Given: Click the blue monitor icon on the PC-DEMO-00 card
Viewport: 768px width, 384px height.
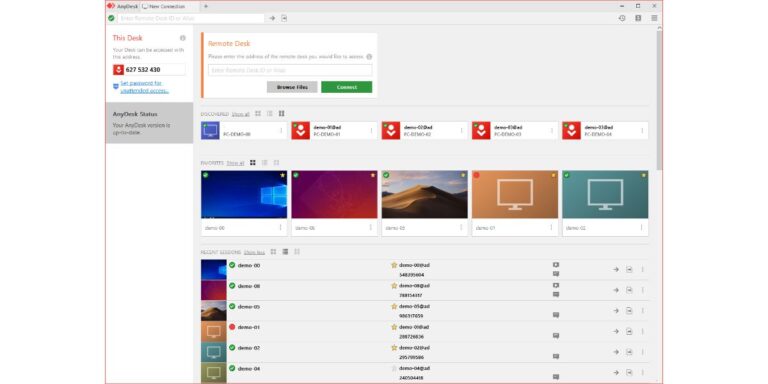Looking at the screenshot, I should 210,130.
